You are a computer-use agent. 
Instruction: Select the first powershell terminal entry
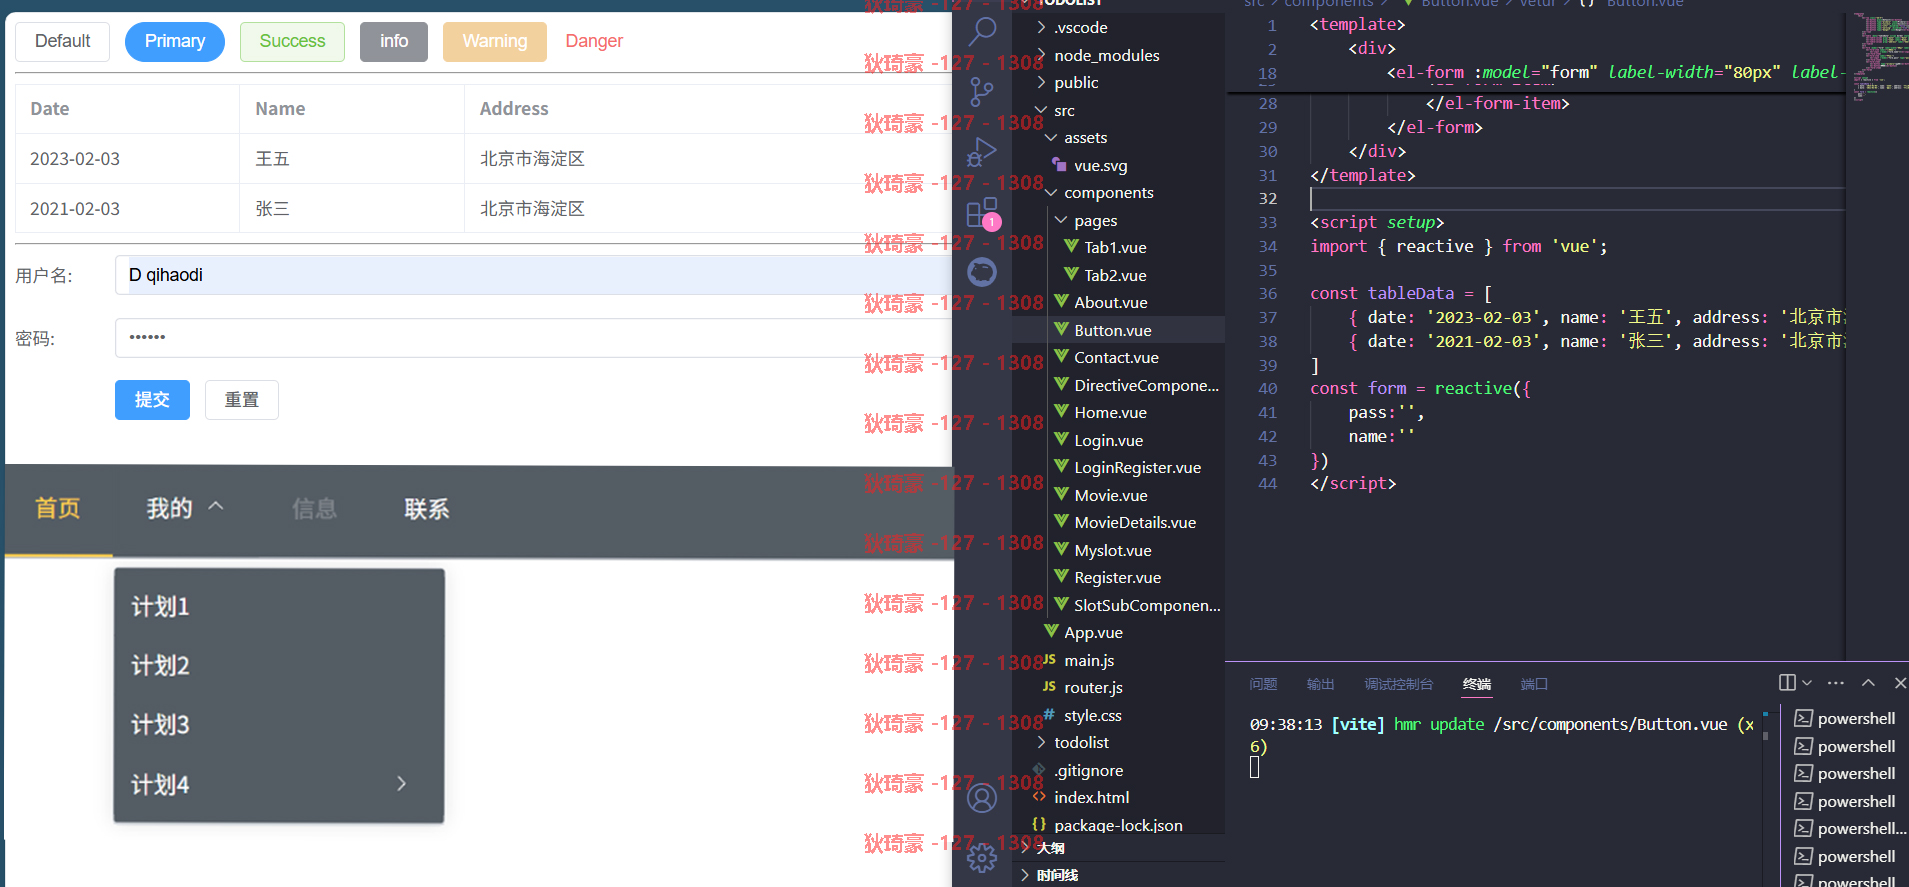tap(1846, 718)
